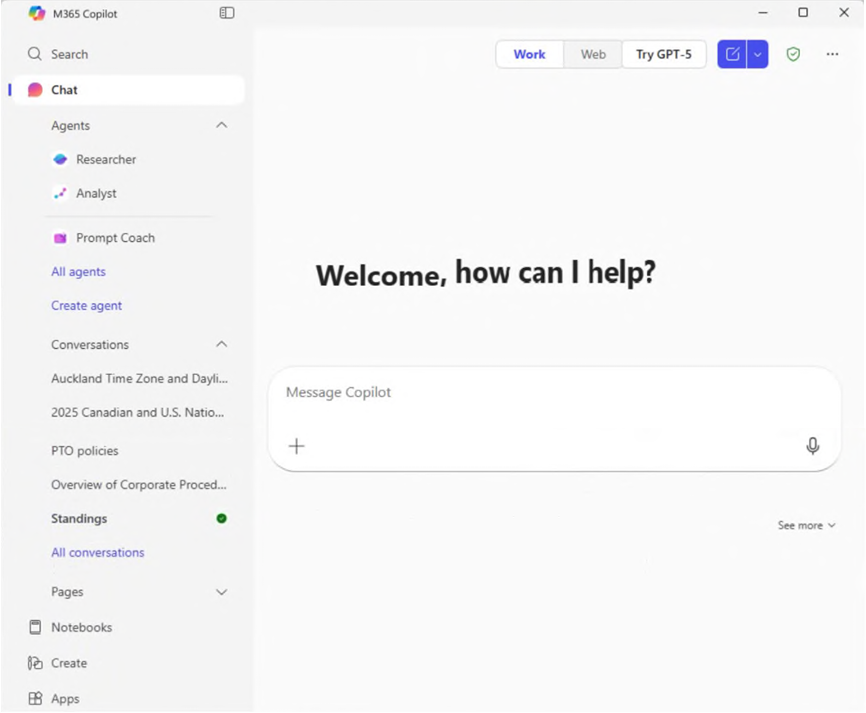Viewport: 866px width, 713px height.
Task: Expand the Pages section chevron
Action: (221, 592)
